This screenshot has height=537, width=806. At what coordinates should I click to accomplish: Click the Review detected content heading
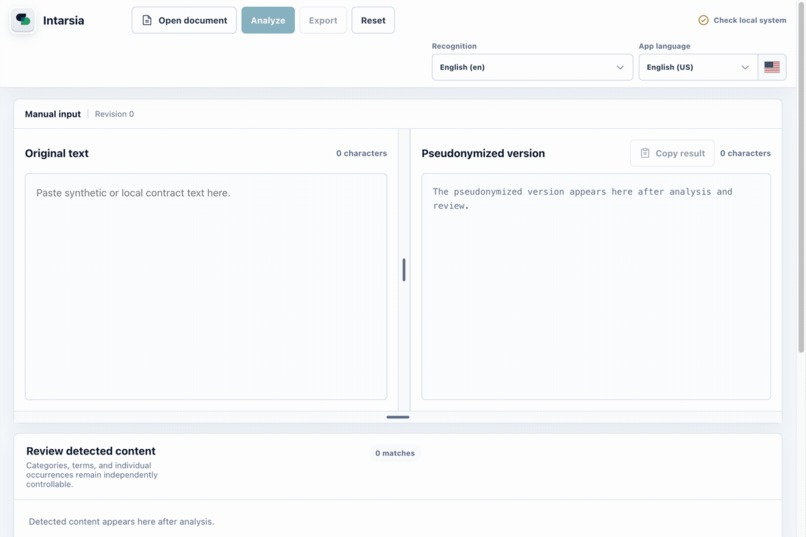click(90, 451)
